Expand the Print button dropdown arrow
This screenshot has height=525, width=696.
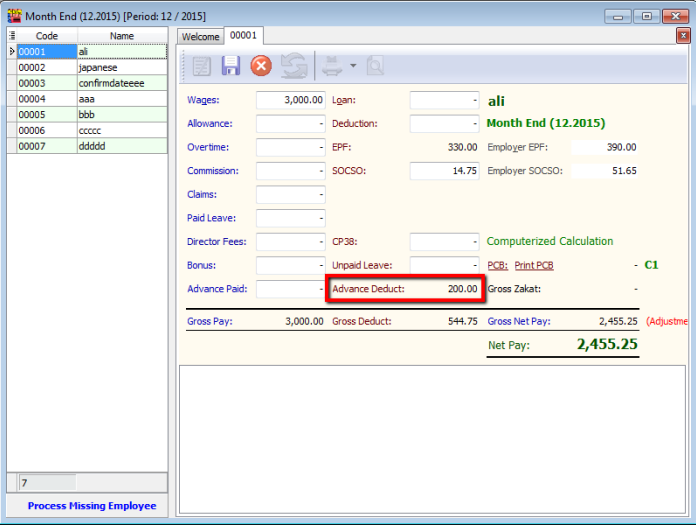coord(352,68)
